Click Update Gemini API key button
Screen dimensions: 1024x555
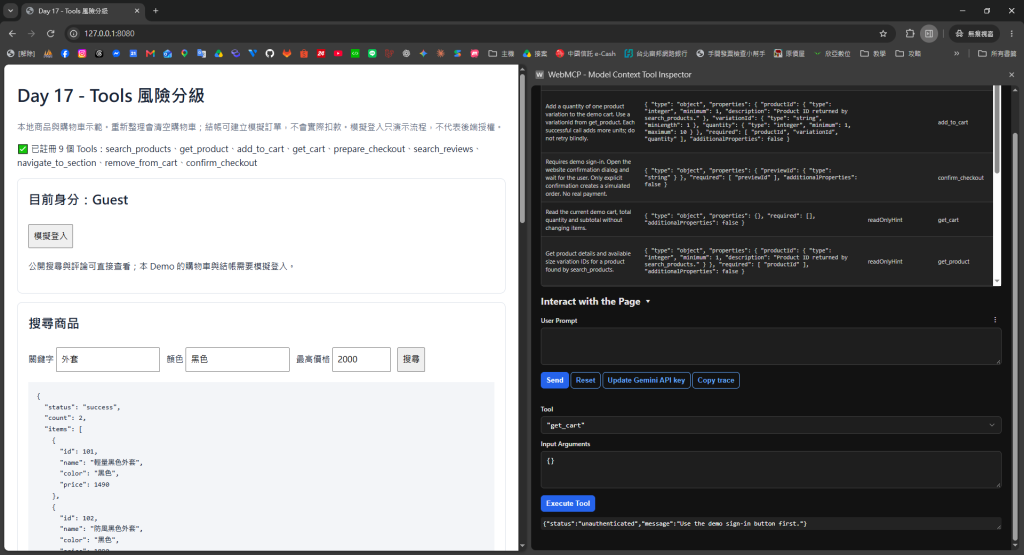(x=646, y=380)
